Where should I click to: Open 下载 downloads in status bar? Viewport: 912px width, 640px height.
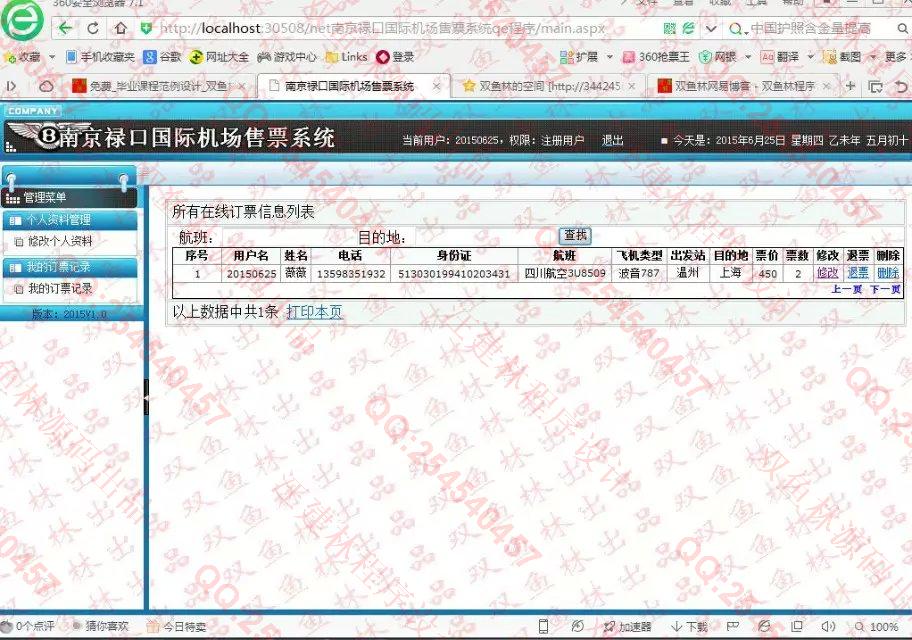[x=689, y=627]
